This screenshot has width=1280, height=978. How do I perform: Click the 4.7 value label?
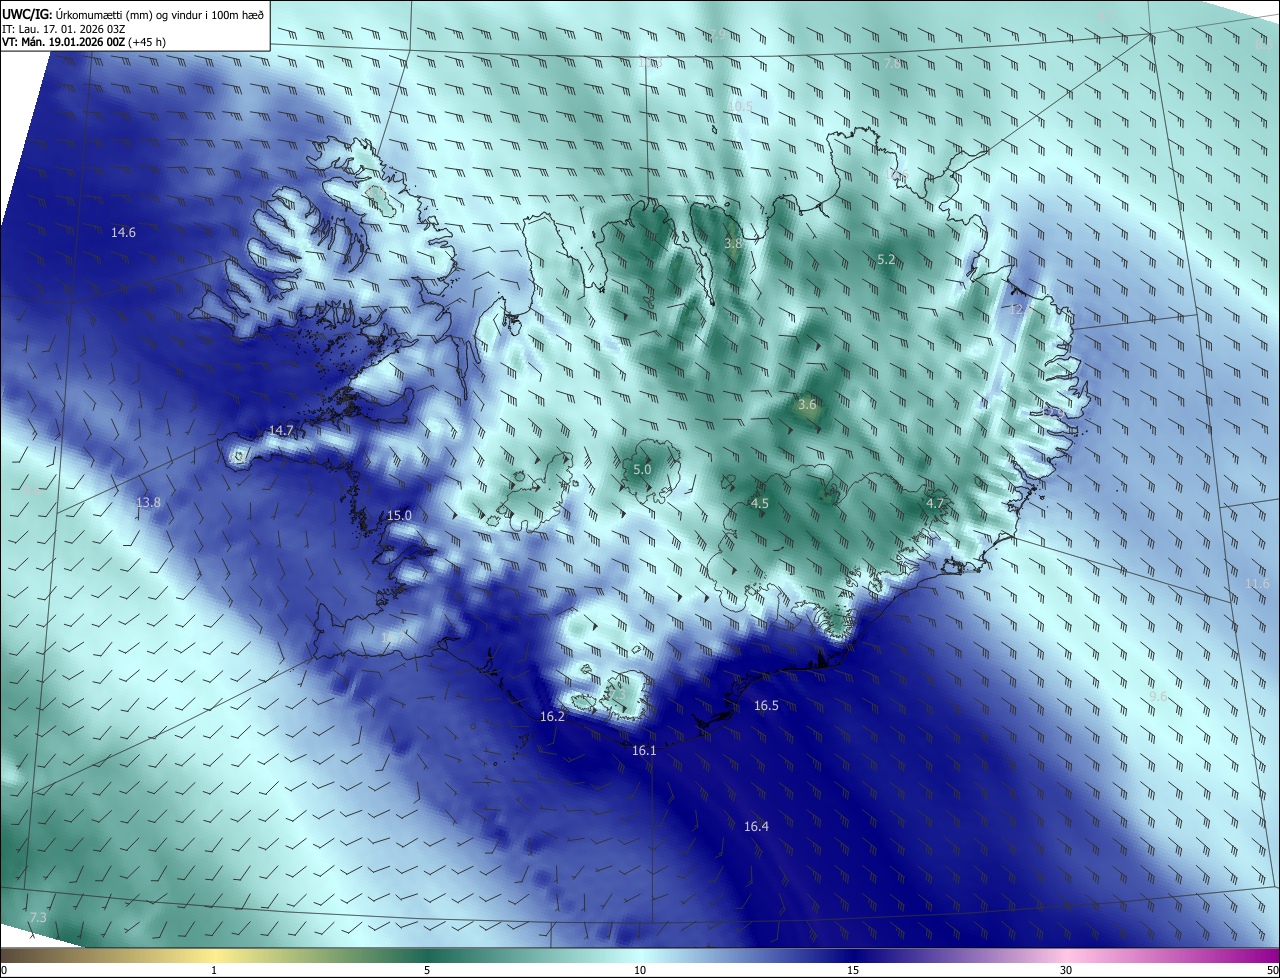click(935, 503)
